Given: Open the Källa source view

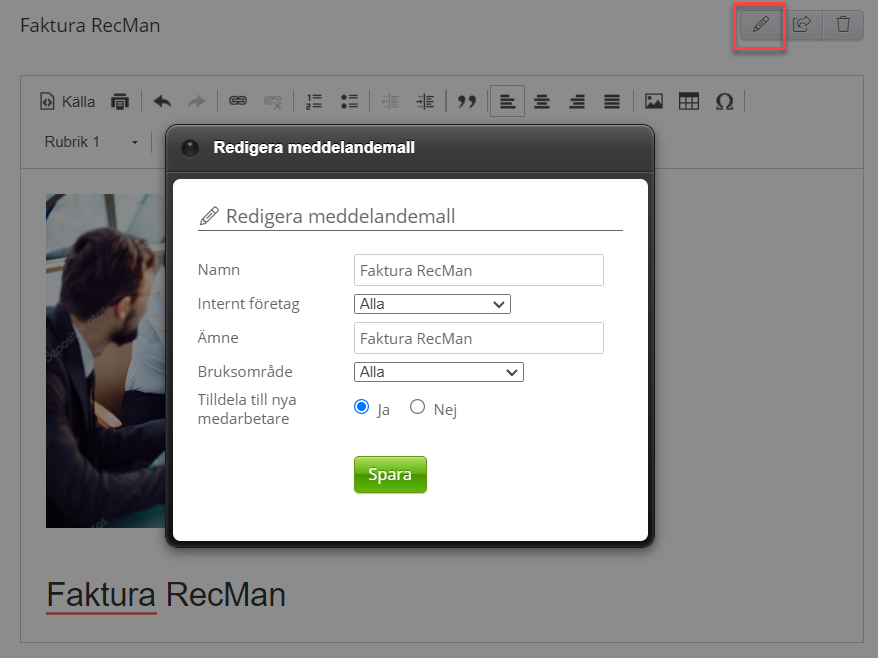Looking at the screenshot, I should click(67, 101).
